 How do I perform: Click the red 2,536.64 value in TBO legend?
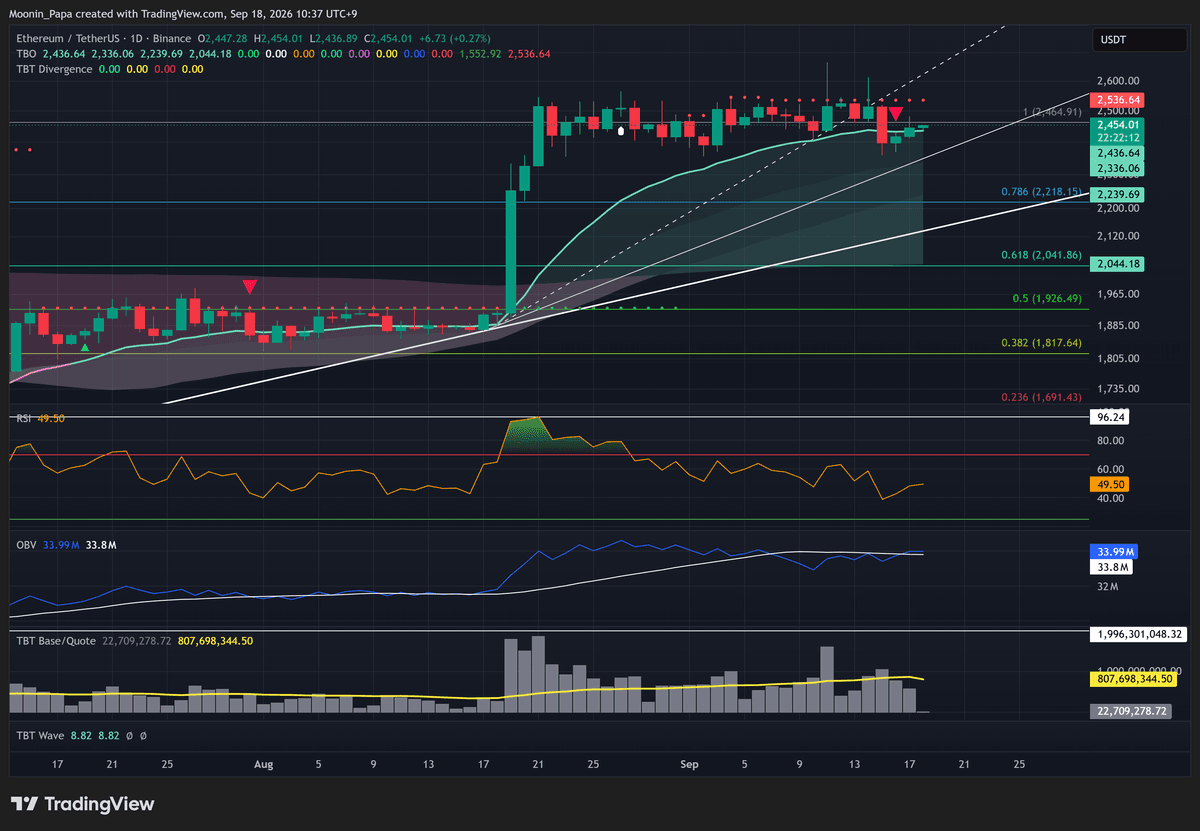click(530, 53)
